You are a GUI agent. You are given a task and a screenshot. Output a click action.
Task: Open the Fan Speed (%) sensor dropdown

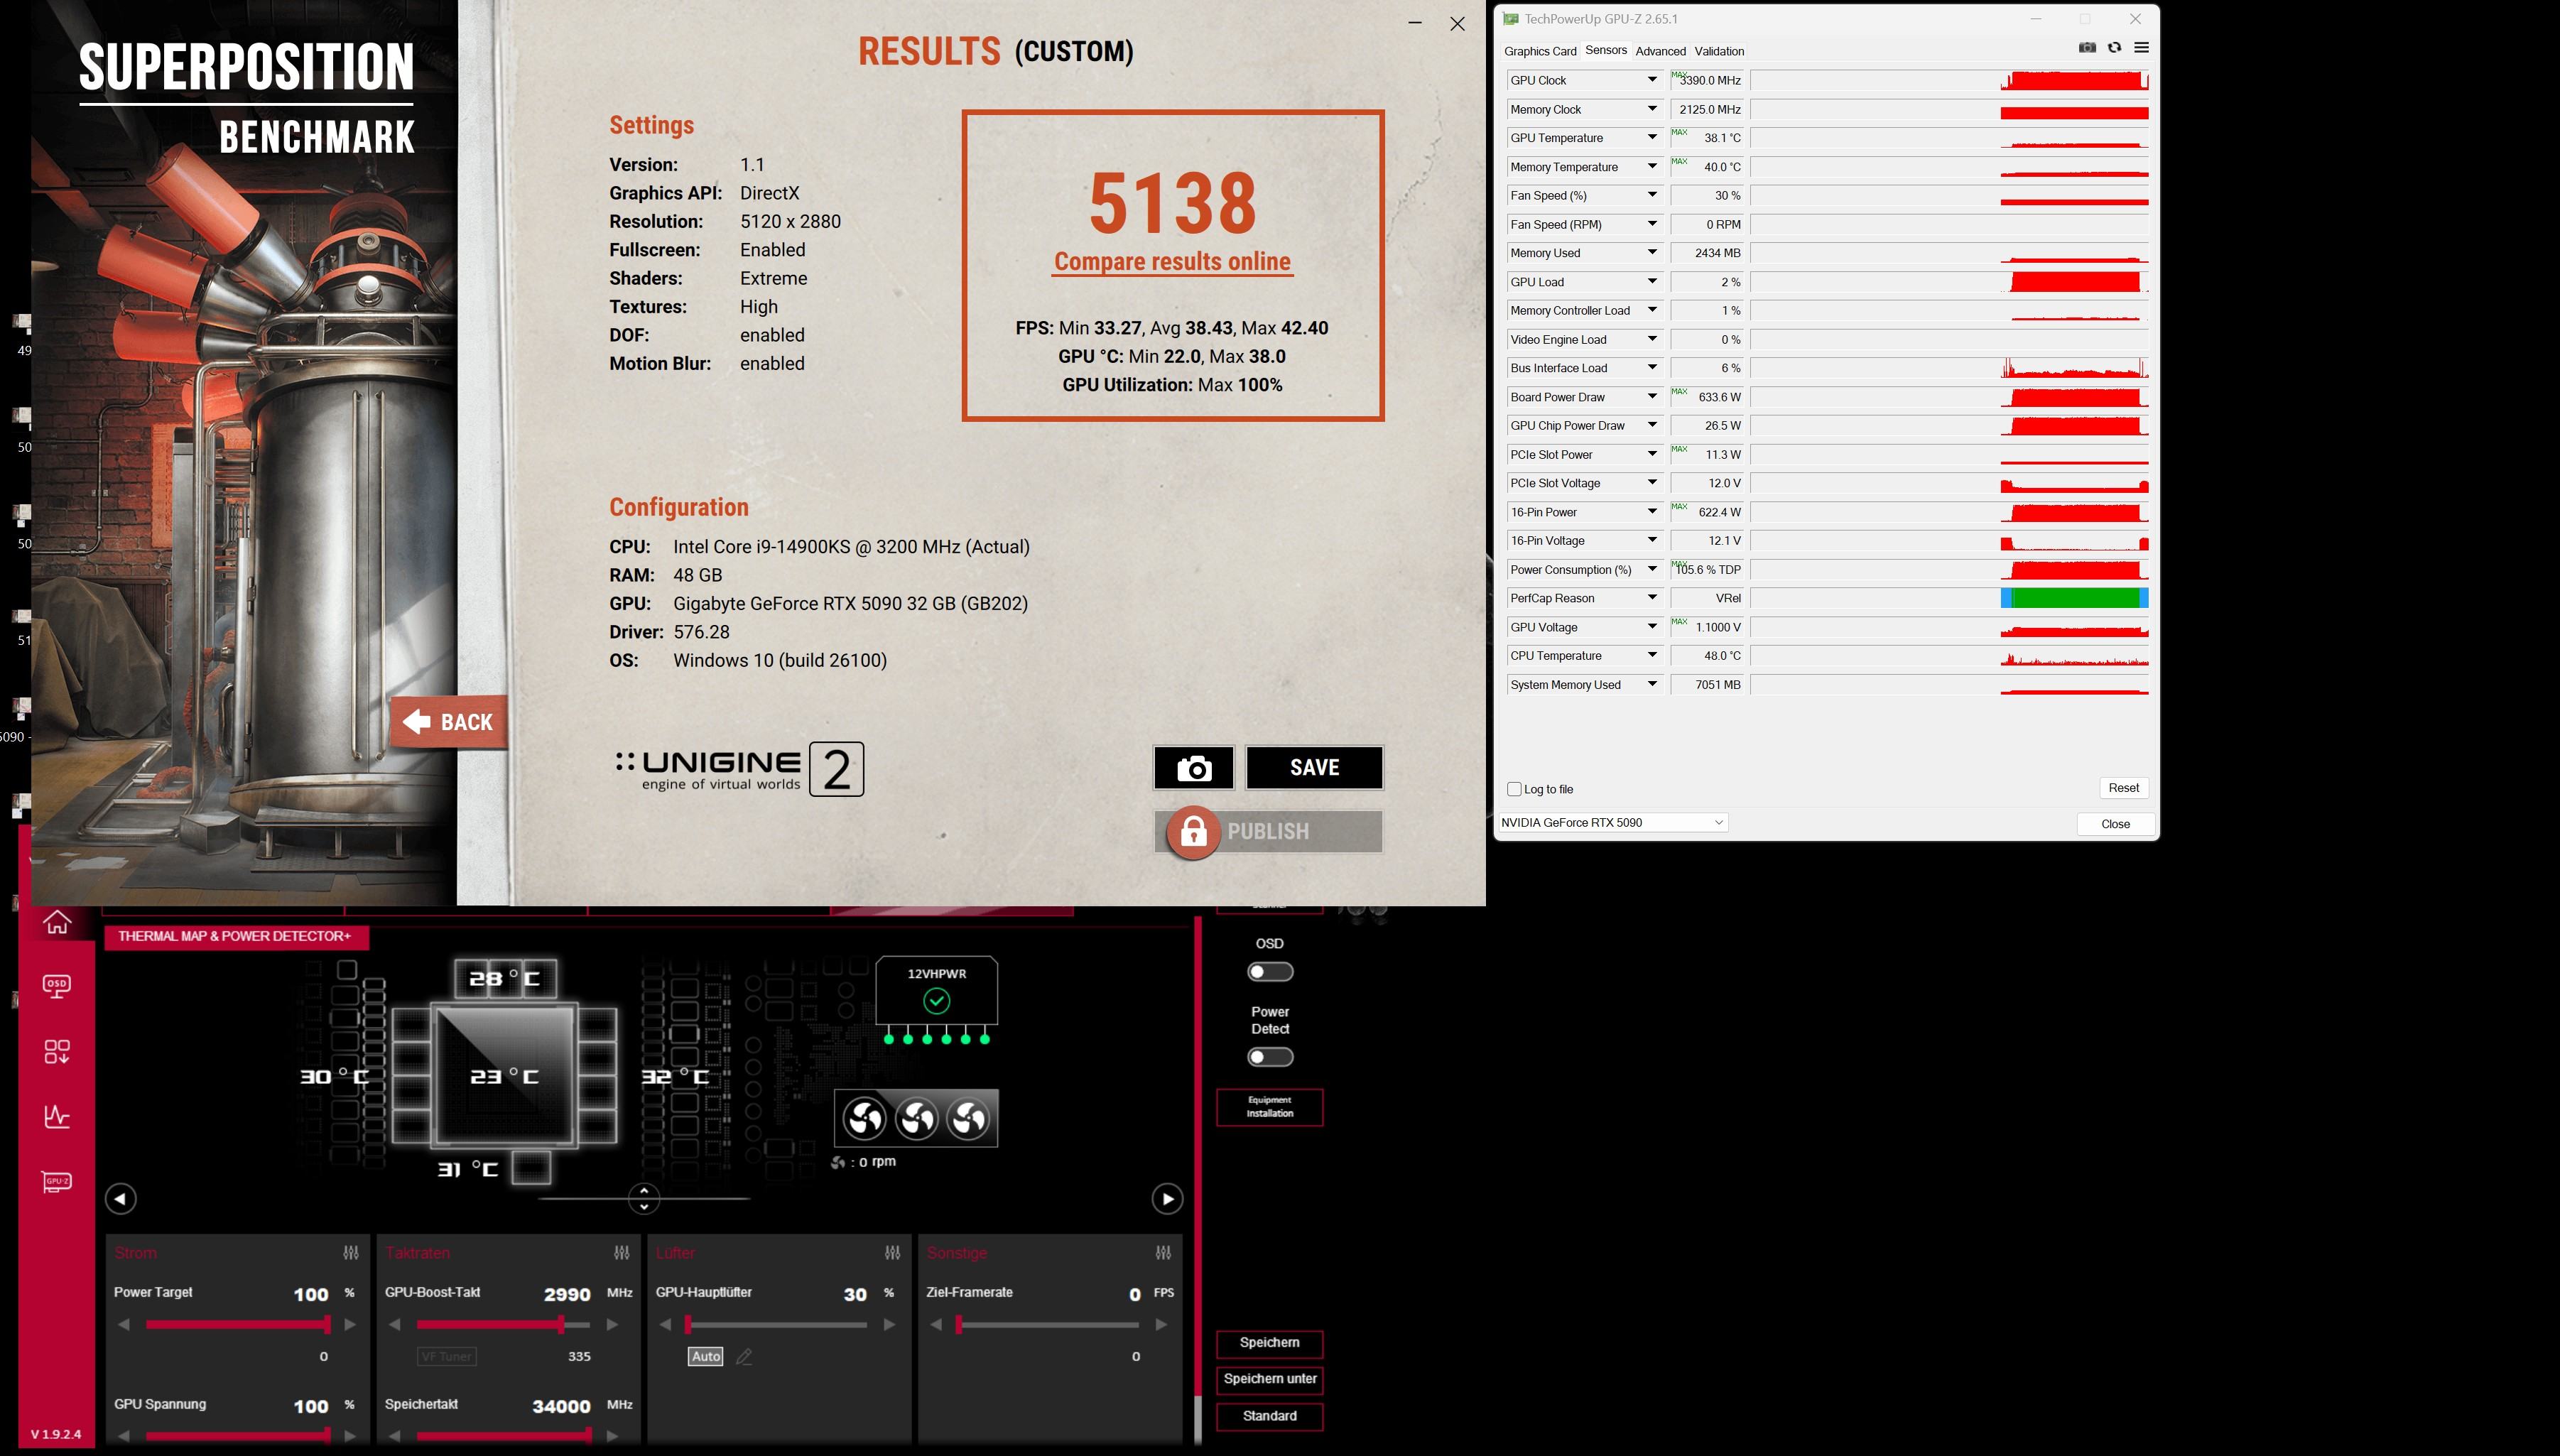tap(1652, 195)
